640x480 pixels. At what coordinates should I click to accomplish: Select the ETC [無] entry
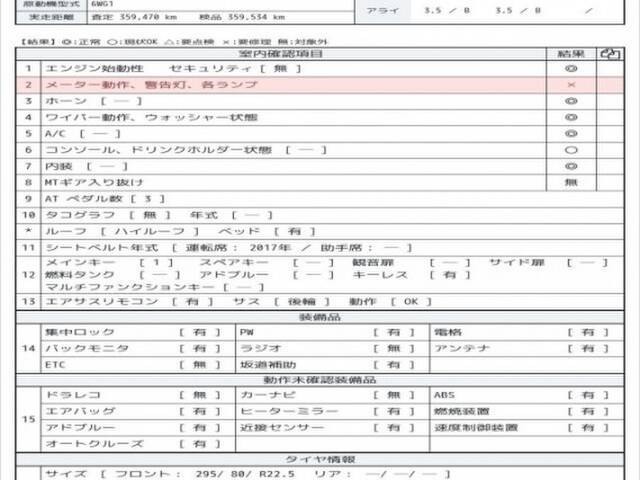pyautogui.click(x=133, y=364)
